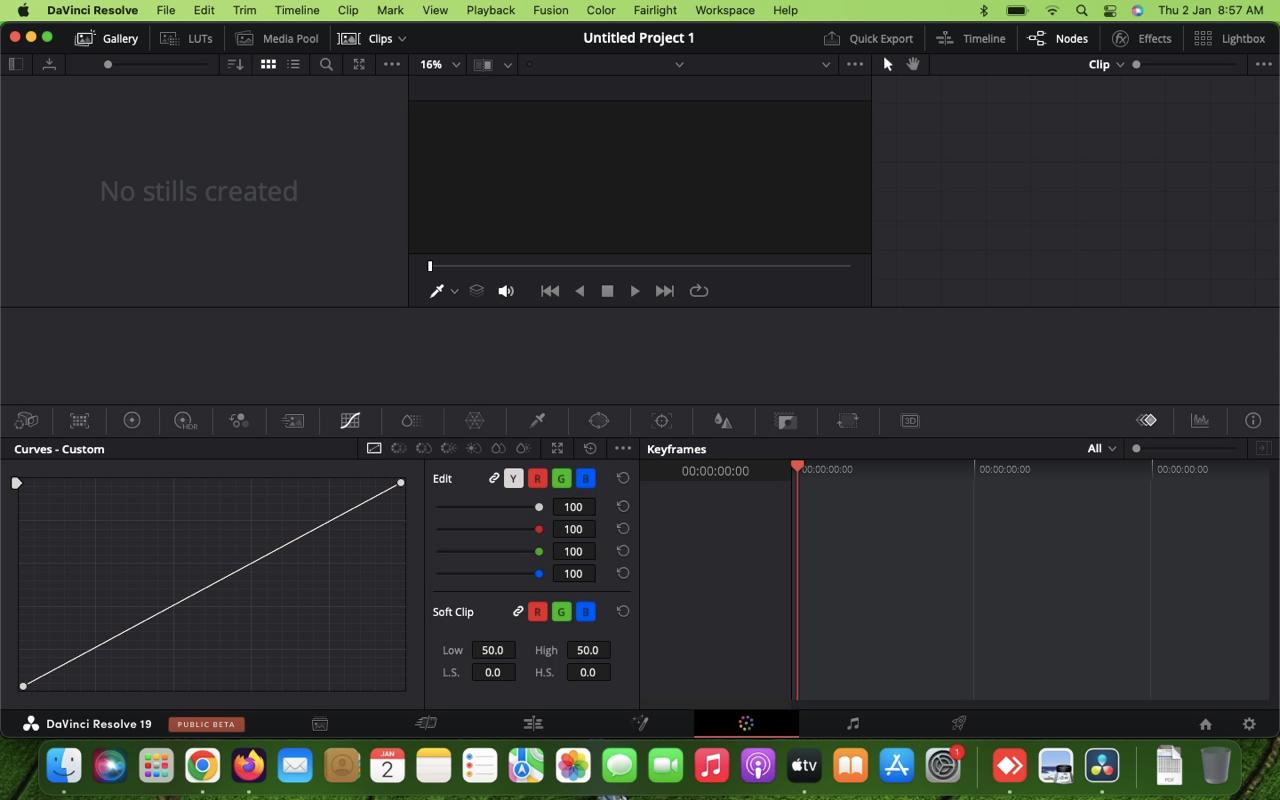The image size is (1280, 800).
Task: Toggle the red Edit curve channel
Action: (x=537, y=479)
